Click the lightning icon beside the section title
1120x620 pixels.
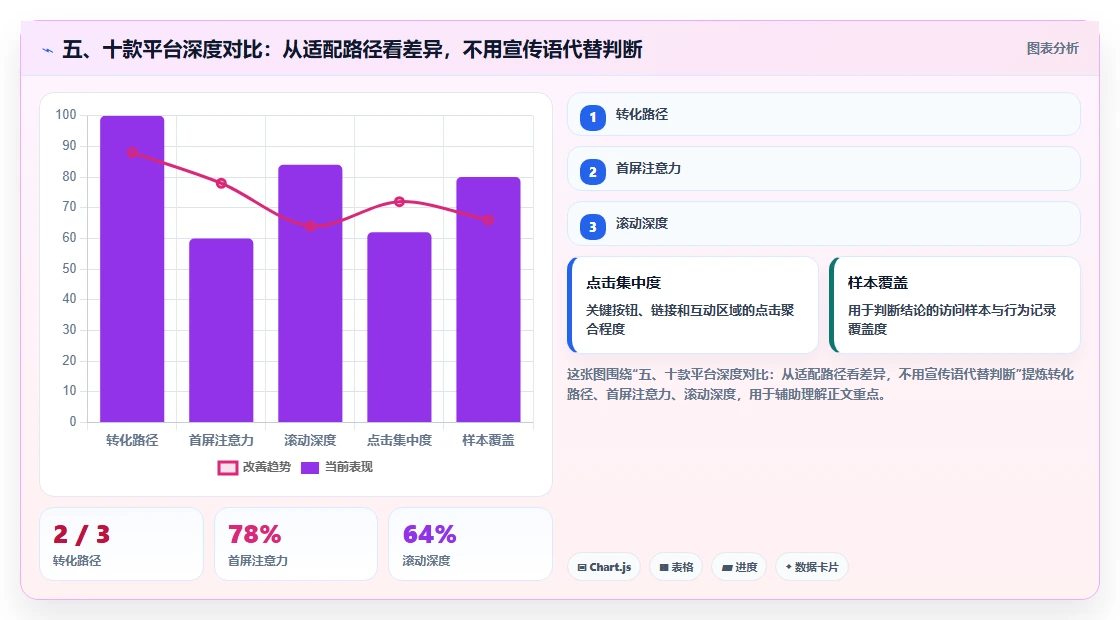[x=48, y=51]
